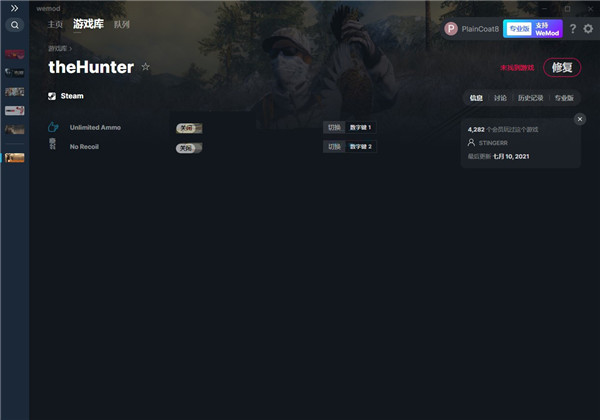Click the Steam platform icon
The width and height of the screenshot is (600, 420).
(52, 96)
